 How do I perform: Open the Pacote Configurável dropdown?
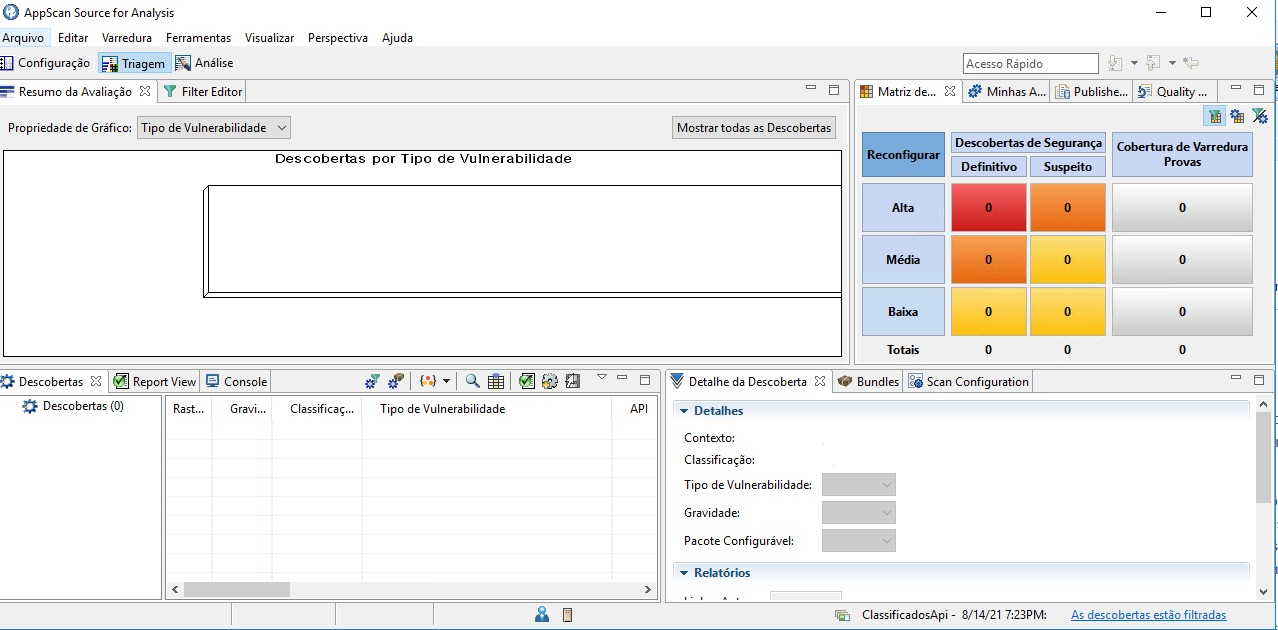pyautogui.click(x=859, y=541)
